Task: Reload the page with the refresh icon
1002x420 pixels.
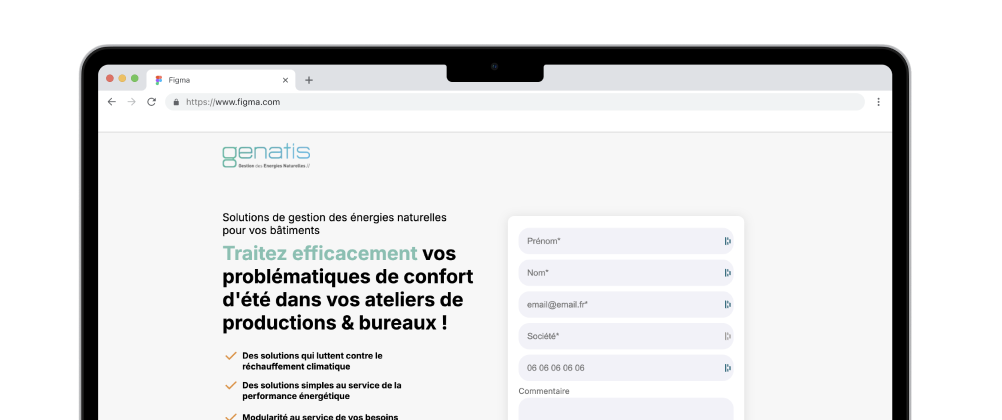Action: [x=152, y=102]
